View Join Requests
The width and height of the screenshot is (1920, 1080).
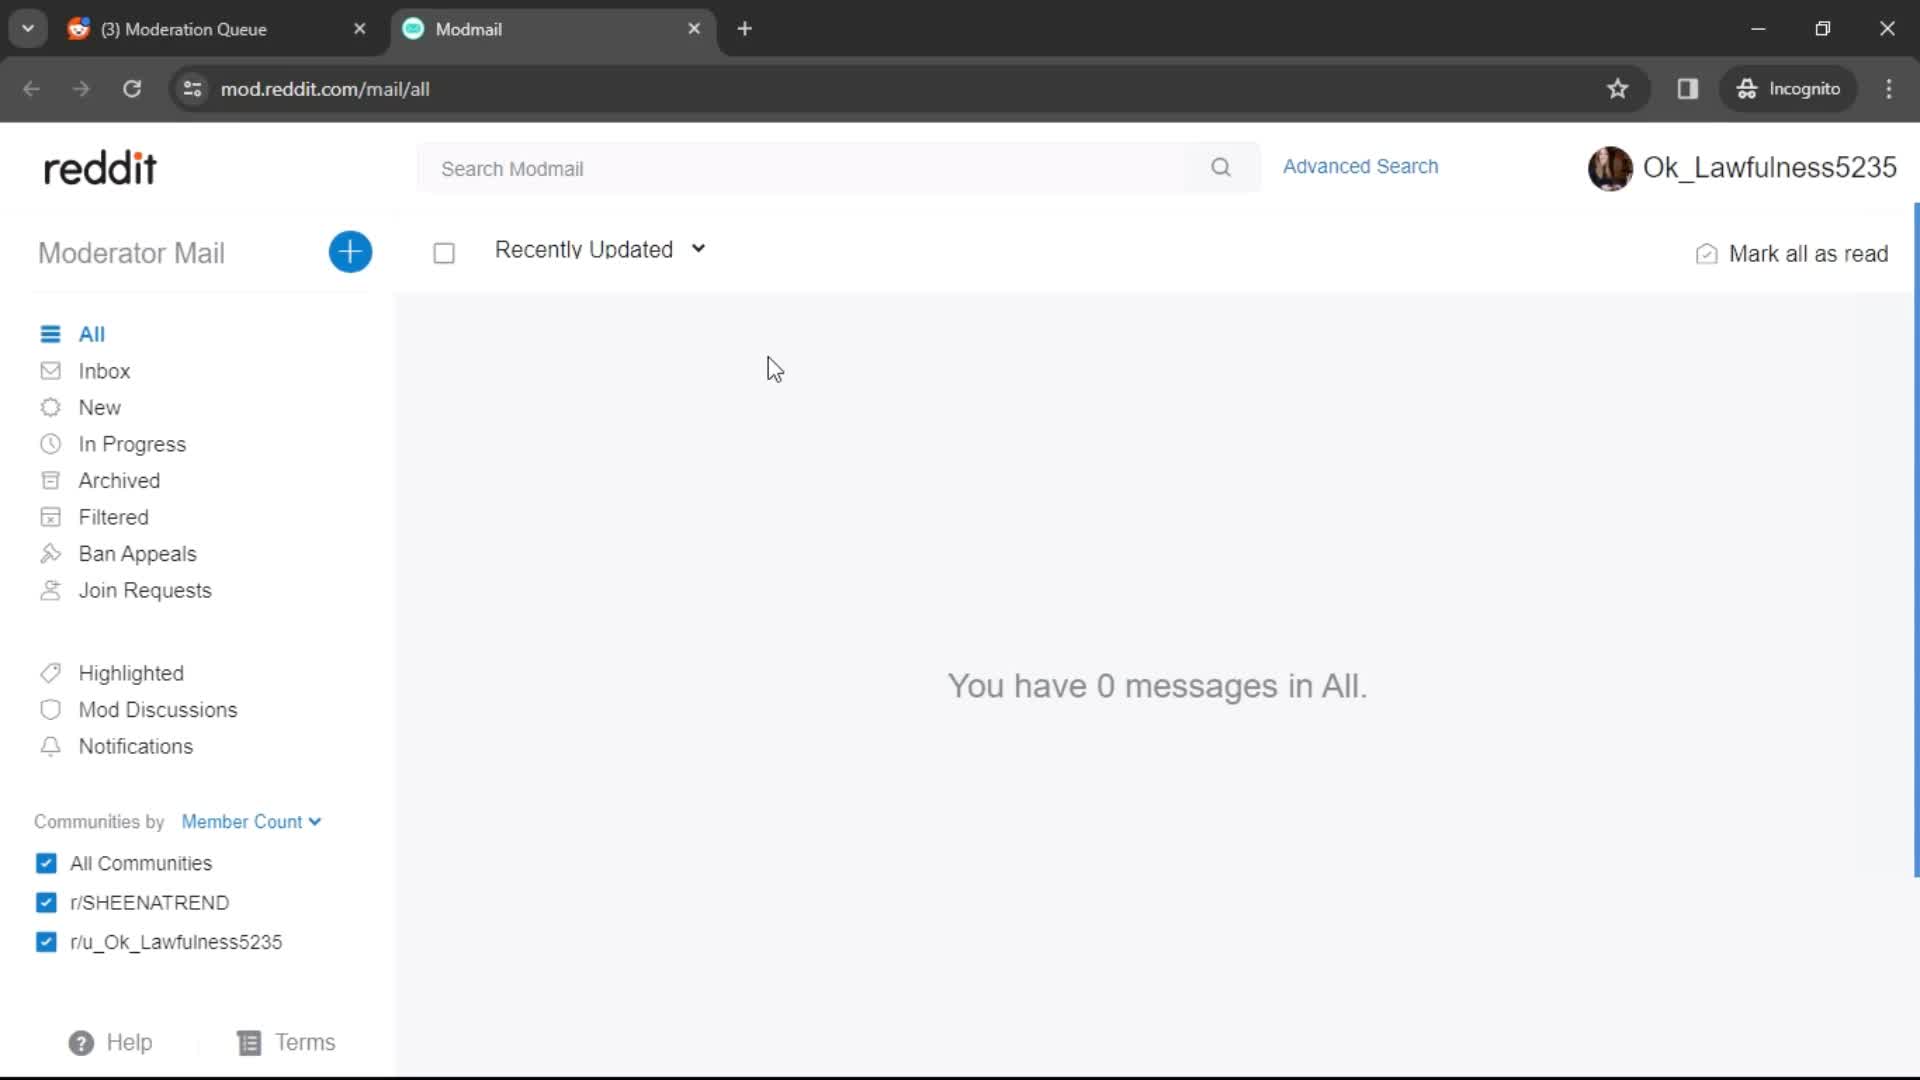[x=145, y=590]
